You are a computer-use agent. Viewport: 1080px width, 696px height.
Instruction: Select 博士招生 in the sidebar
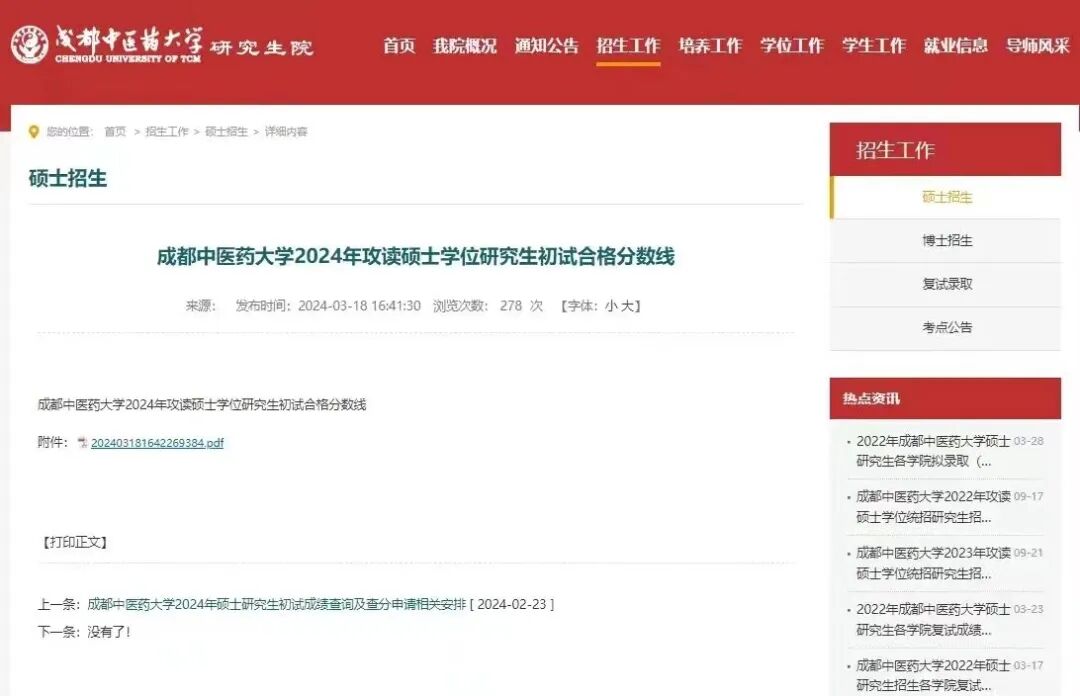[946, 240]
